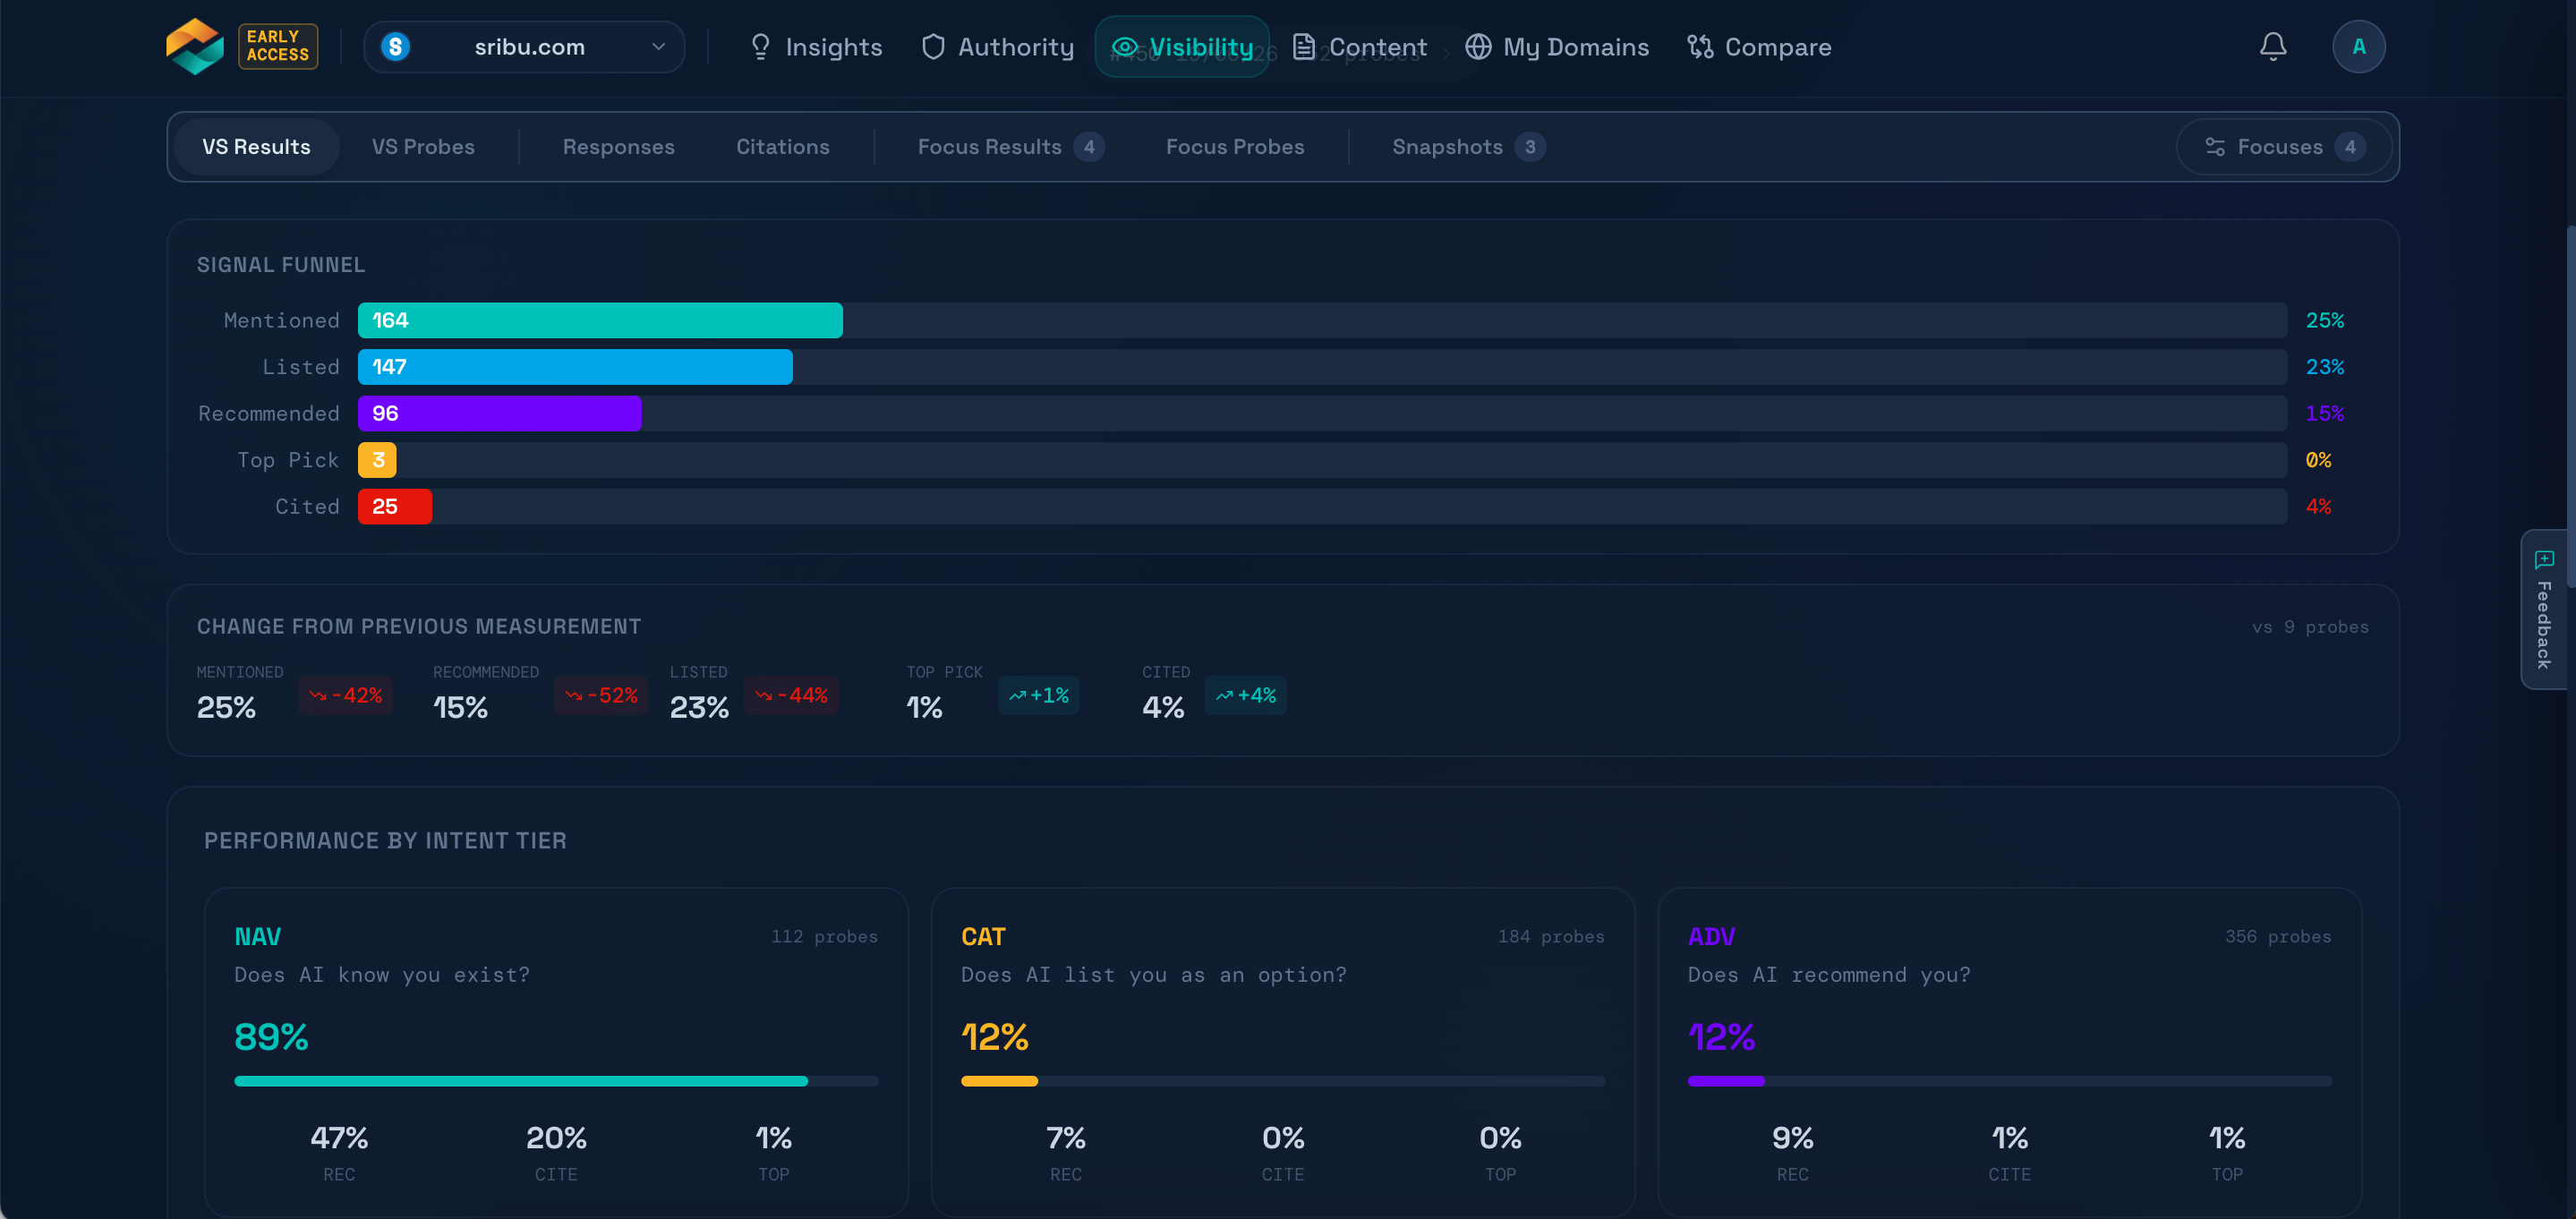This screenshot has width=2576, height=1219.
Task: Click the Recommended -52% change badge
Action: point(601,695)
